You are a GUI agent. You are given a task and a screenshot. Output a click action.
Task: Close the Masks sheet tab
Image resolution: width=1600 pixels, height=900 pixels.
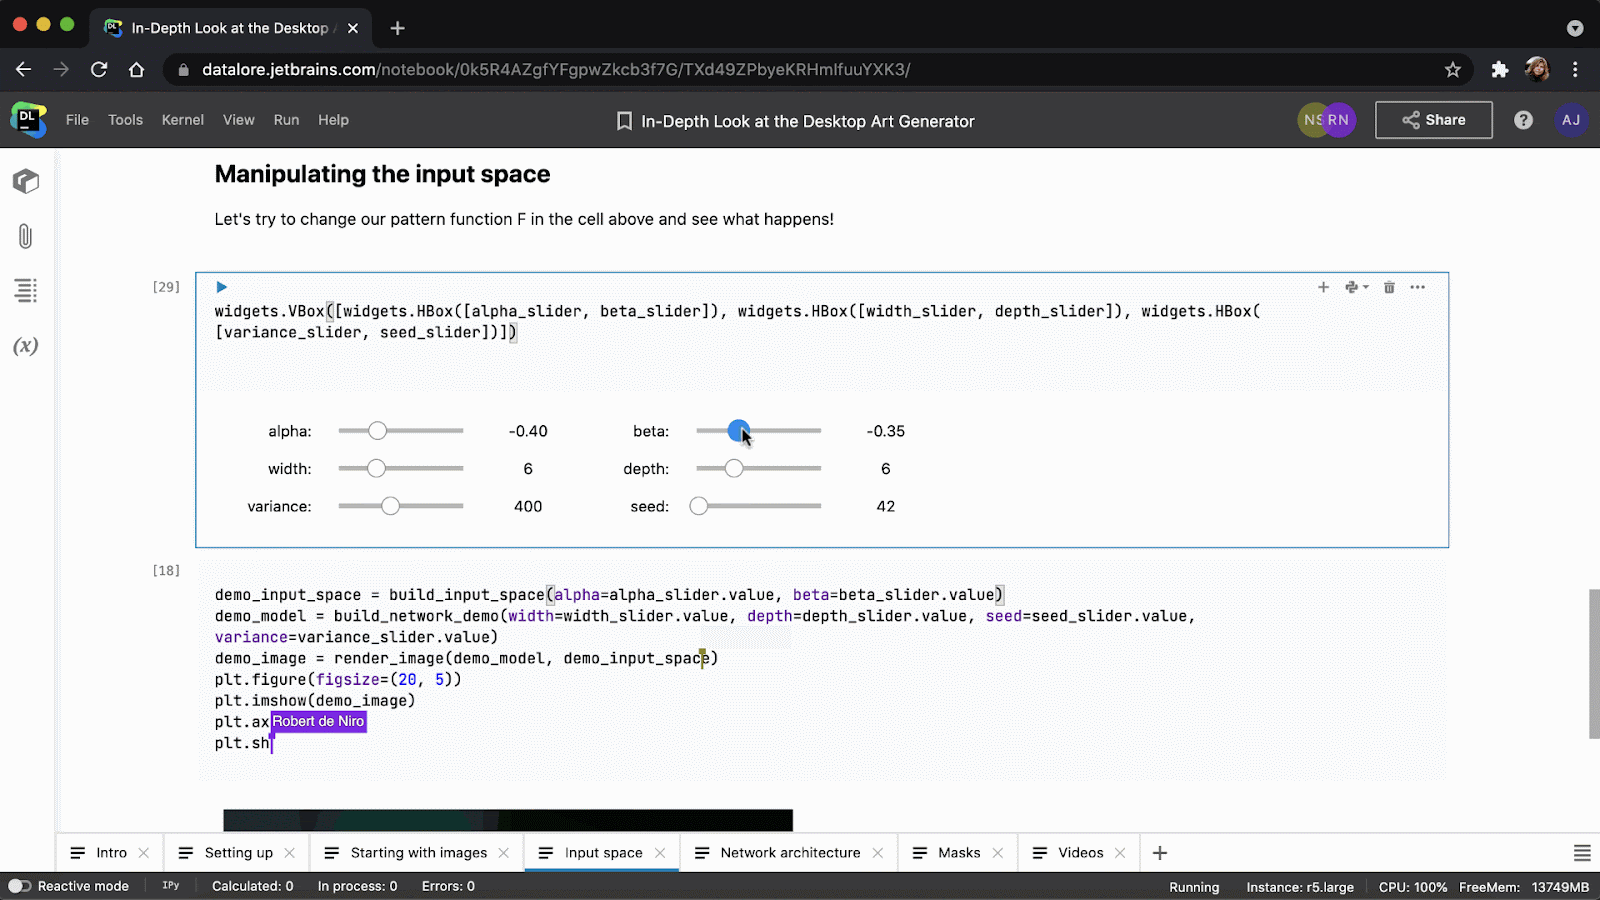[x=997, y=853]
